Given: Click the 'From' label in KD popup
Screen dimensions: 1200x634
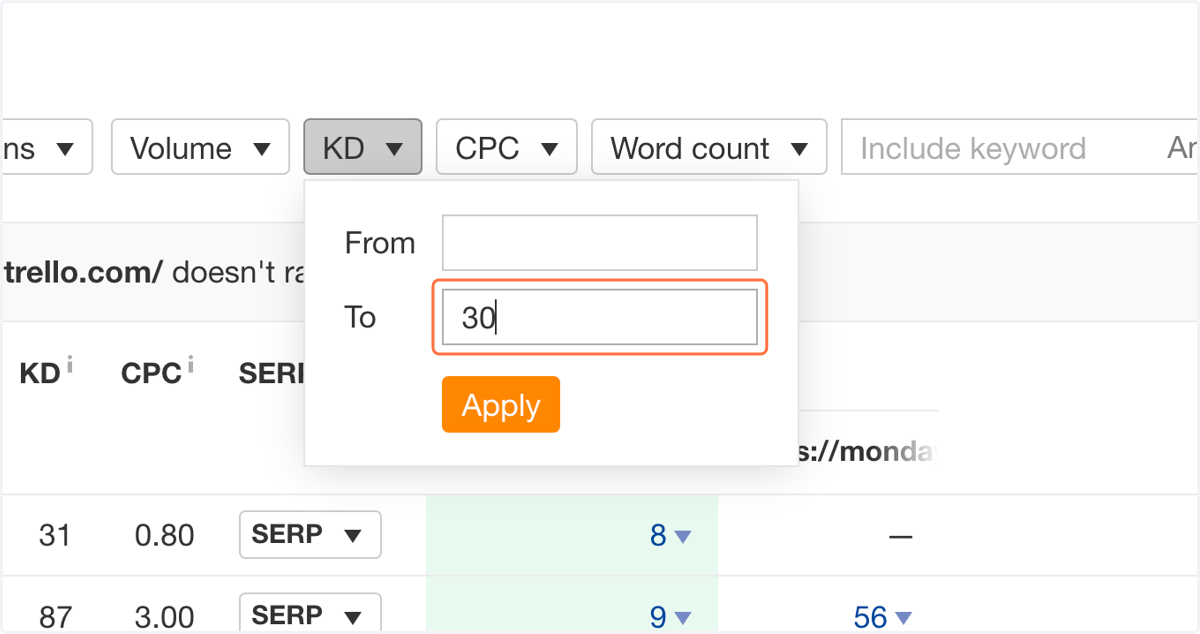Looking at the screenshot, I should 380,243.
